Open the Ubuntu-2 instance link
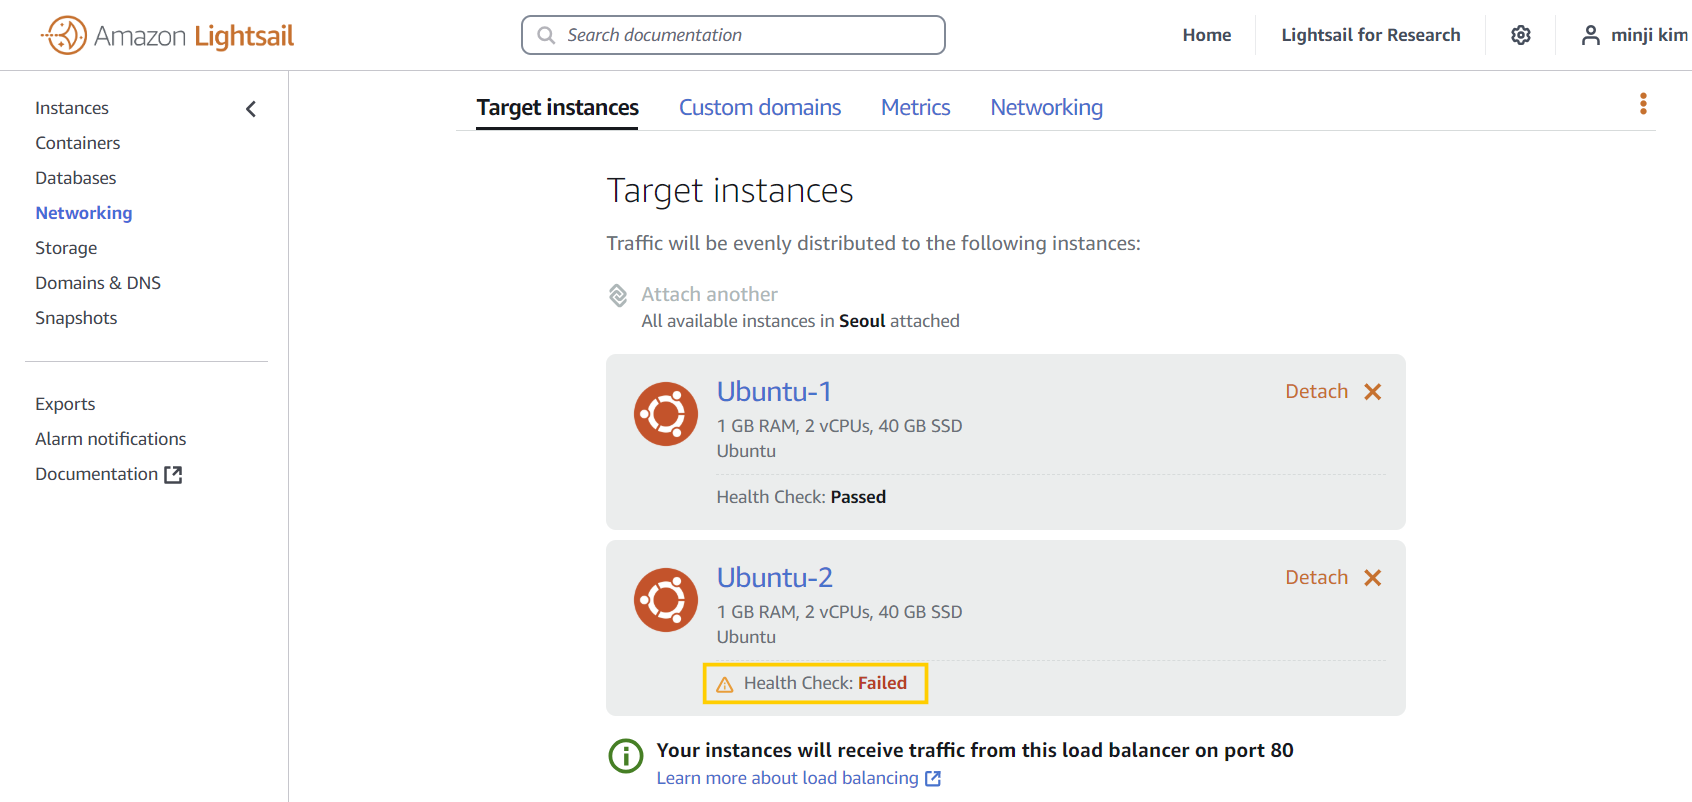 click(775, 577)
